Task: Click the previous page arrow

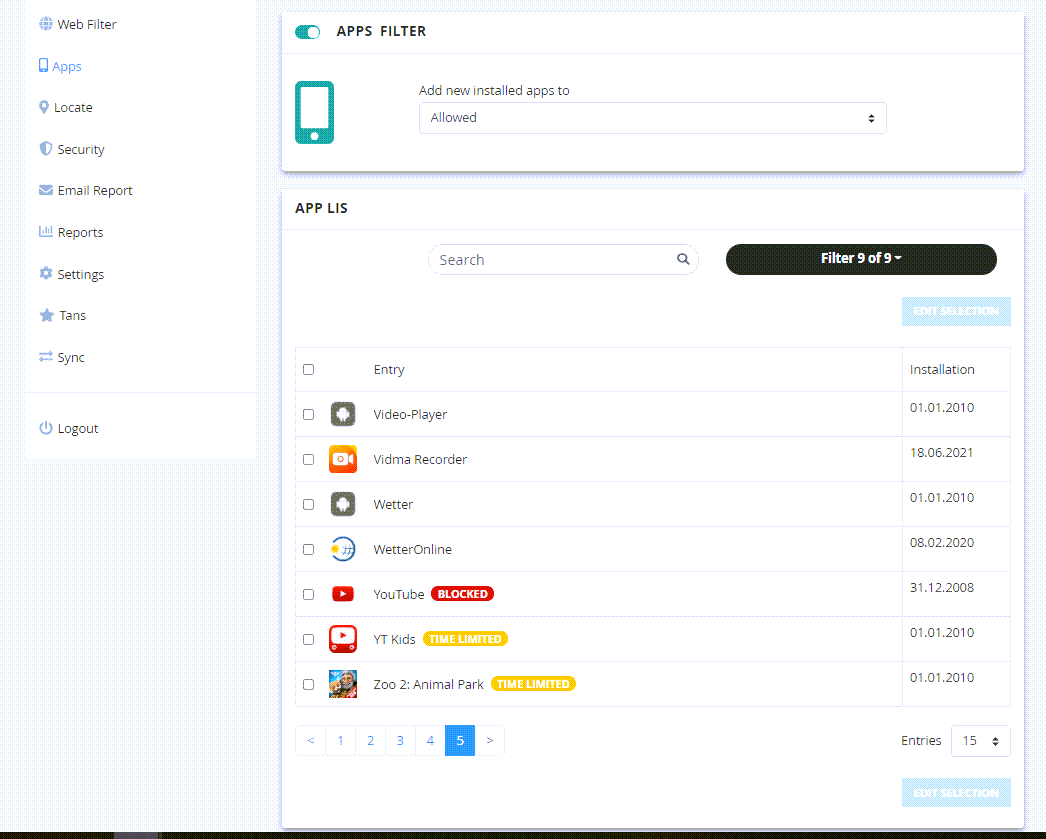Action: click(x=310, y=740)
